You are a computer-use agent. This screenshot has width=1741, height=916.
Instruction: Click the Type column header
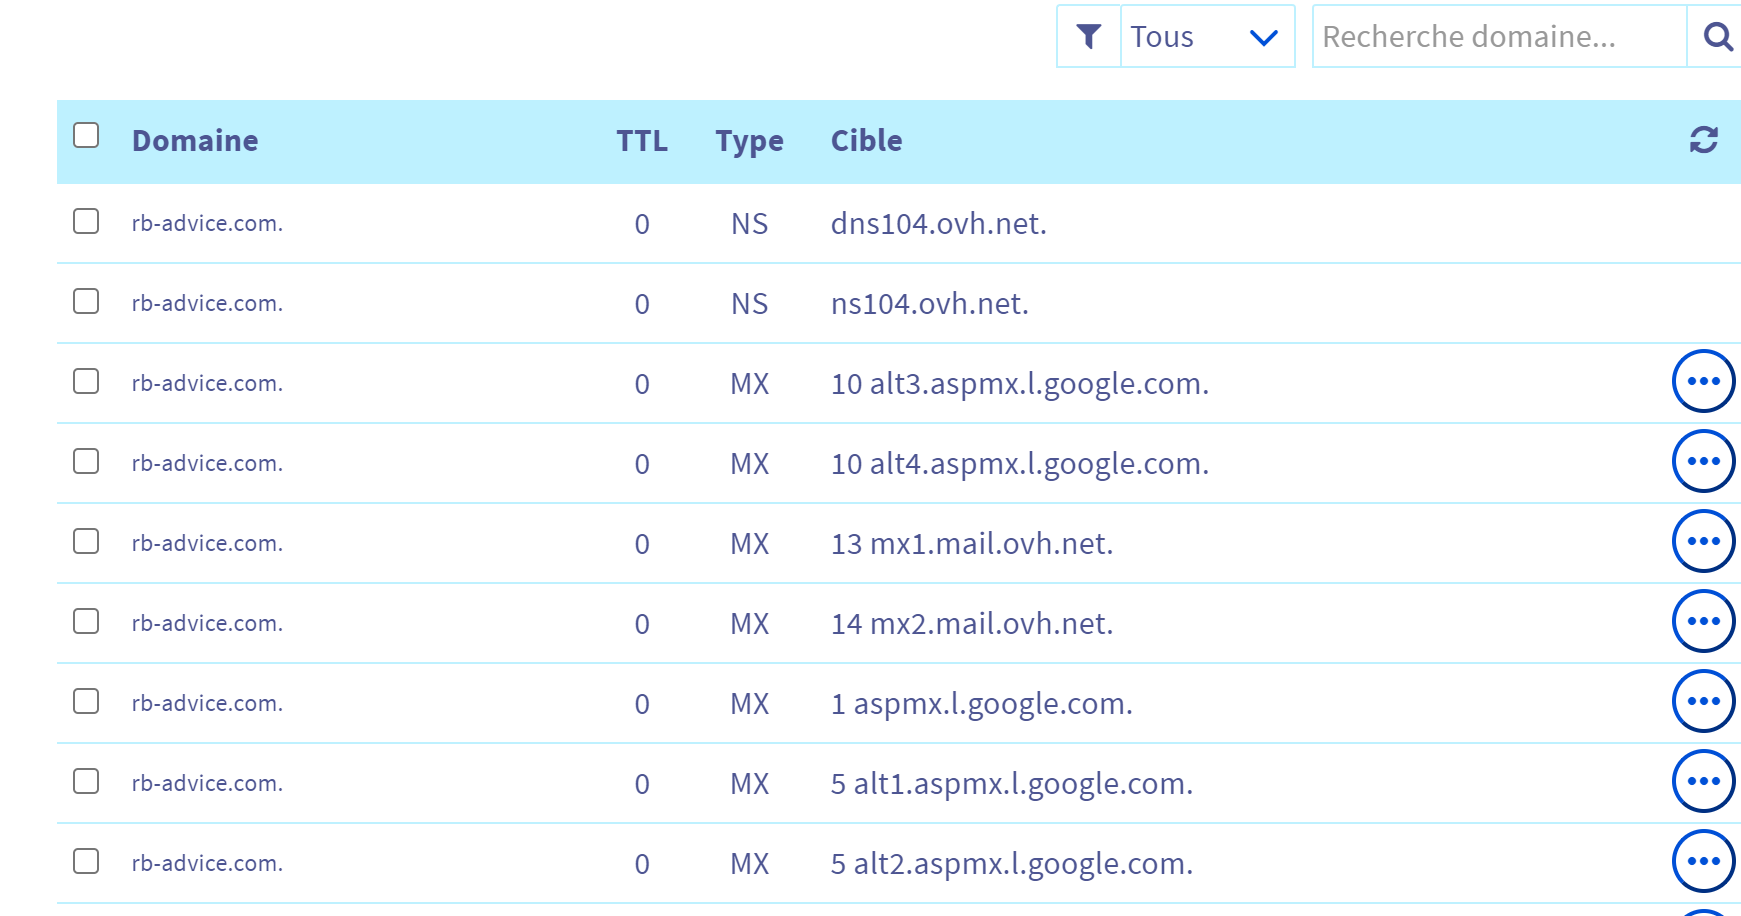pyautogui.click(x=749, y=141)
